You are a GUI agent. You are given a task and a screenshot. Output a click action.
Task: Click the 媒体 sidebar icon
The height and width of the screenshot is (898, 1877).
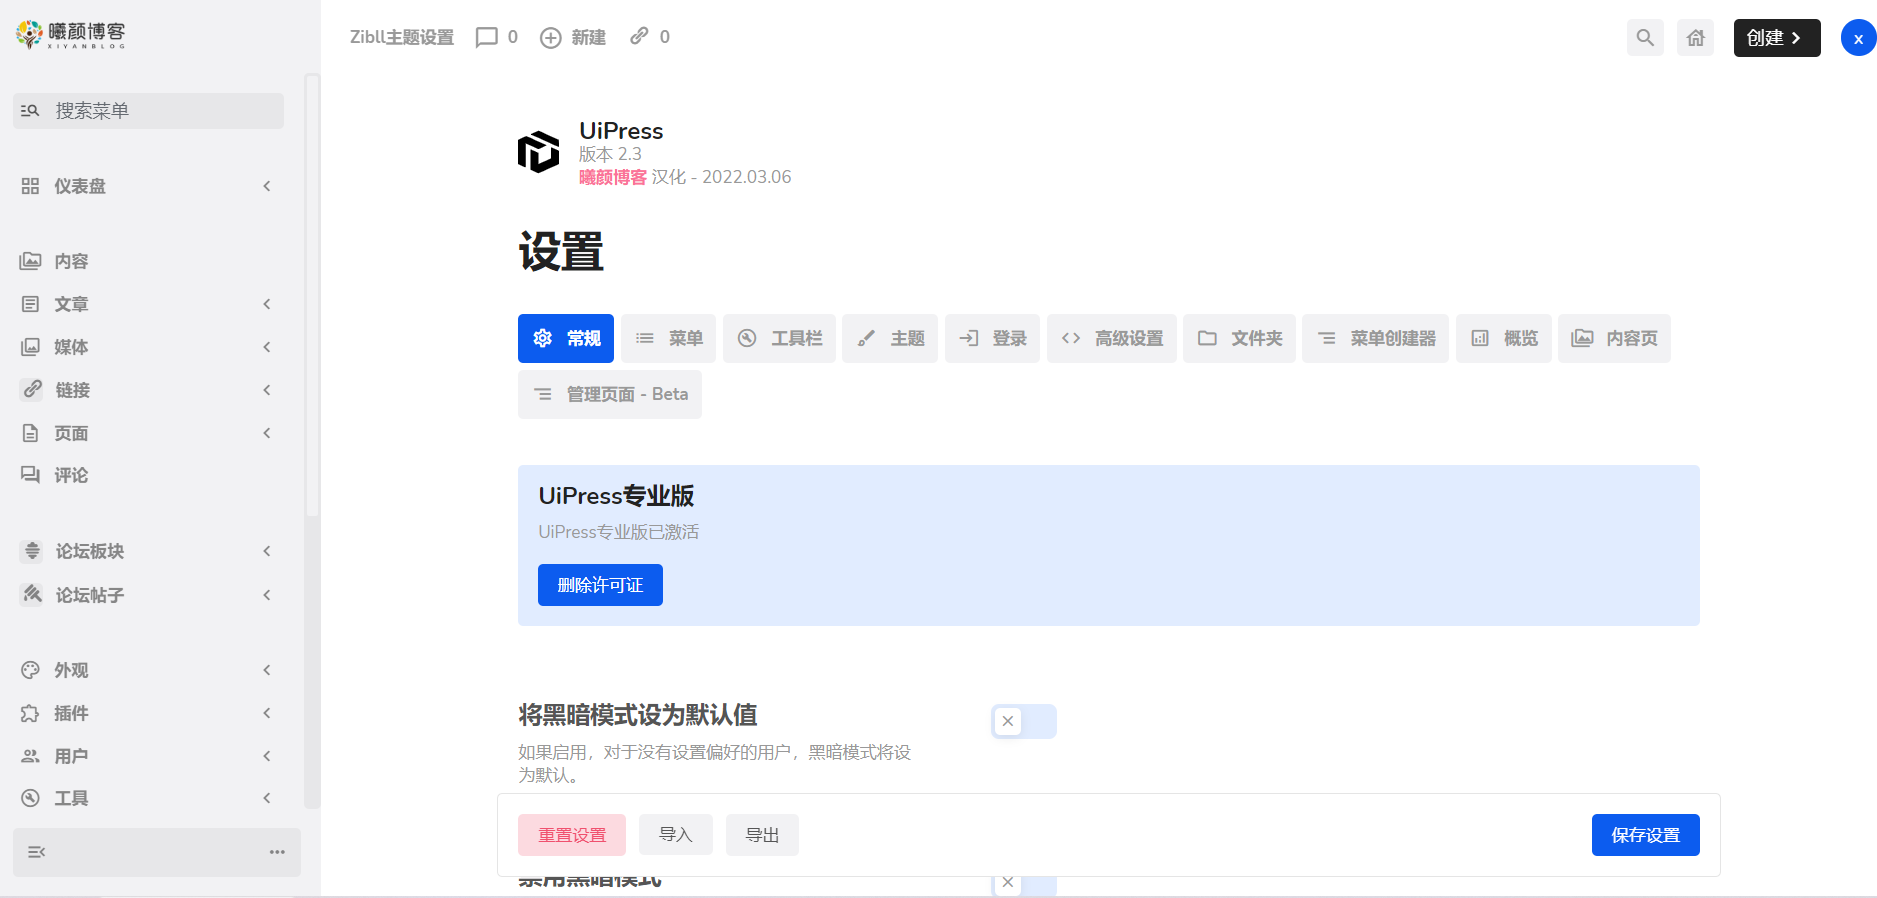31,347
